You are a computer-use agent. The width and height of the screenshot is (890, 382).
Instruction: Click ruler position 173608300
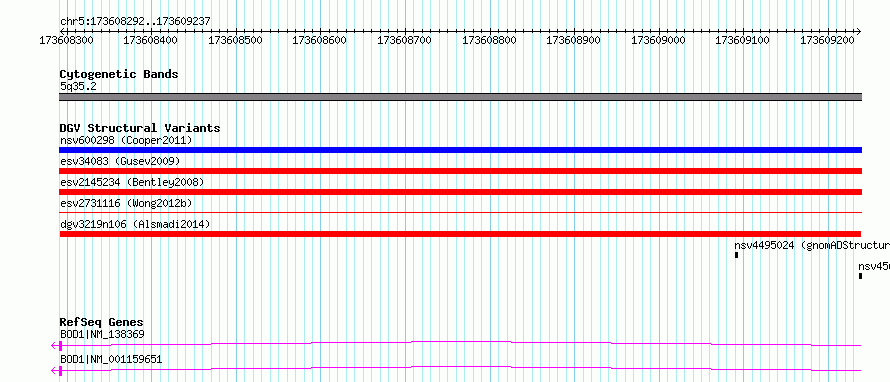(x=67, y=40)
